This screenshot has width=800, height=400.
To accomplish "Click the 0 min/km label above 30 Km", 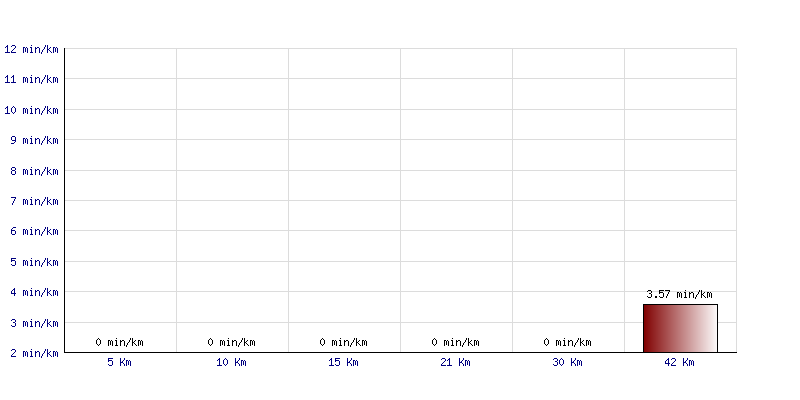I will tap(567, 342).
